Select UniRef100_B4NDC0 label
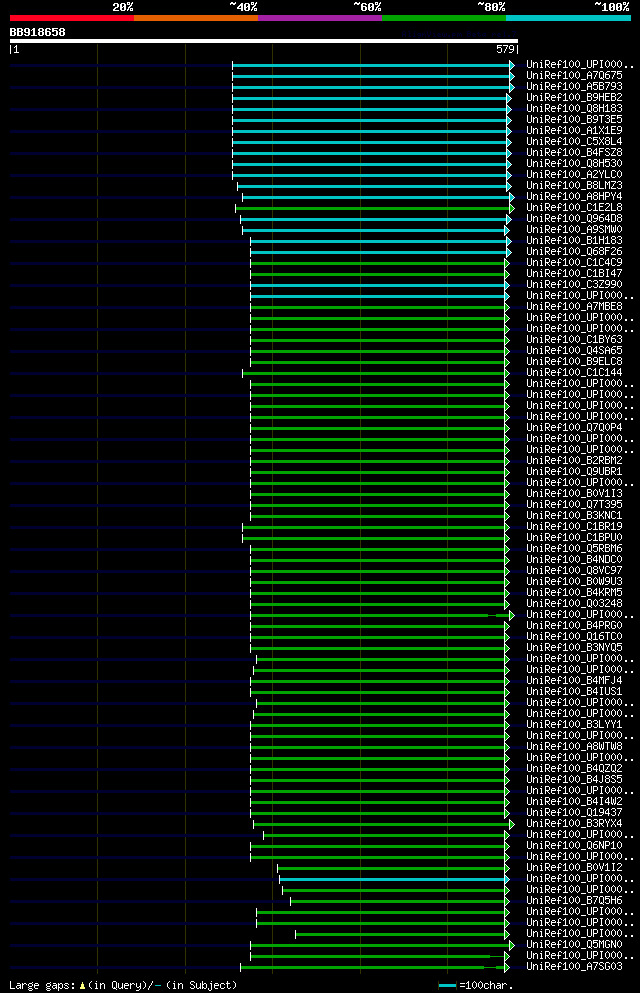 point(574,560)
